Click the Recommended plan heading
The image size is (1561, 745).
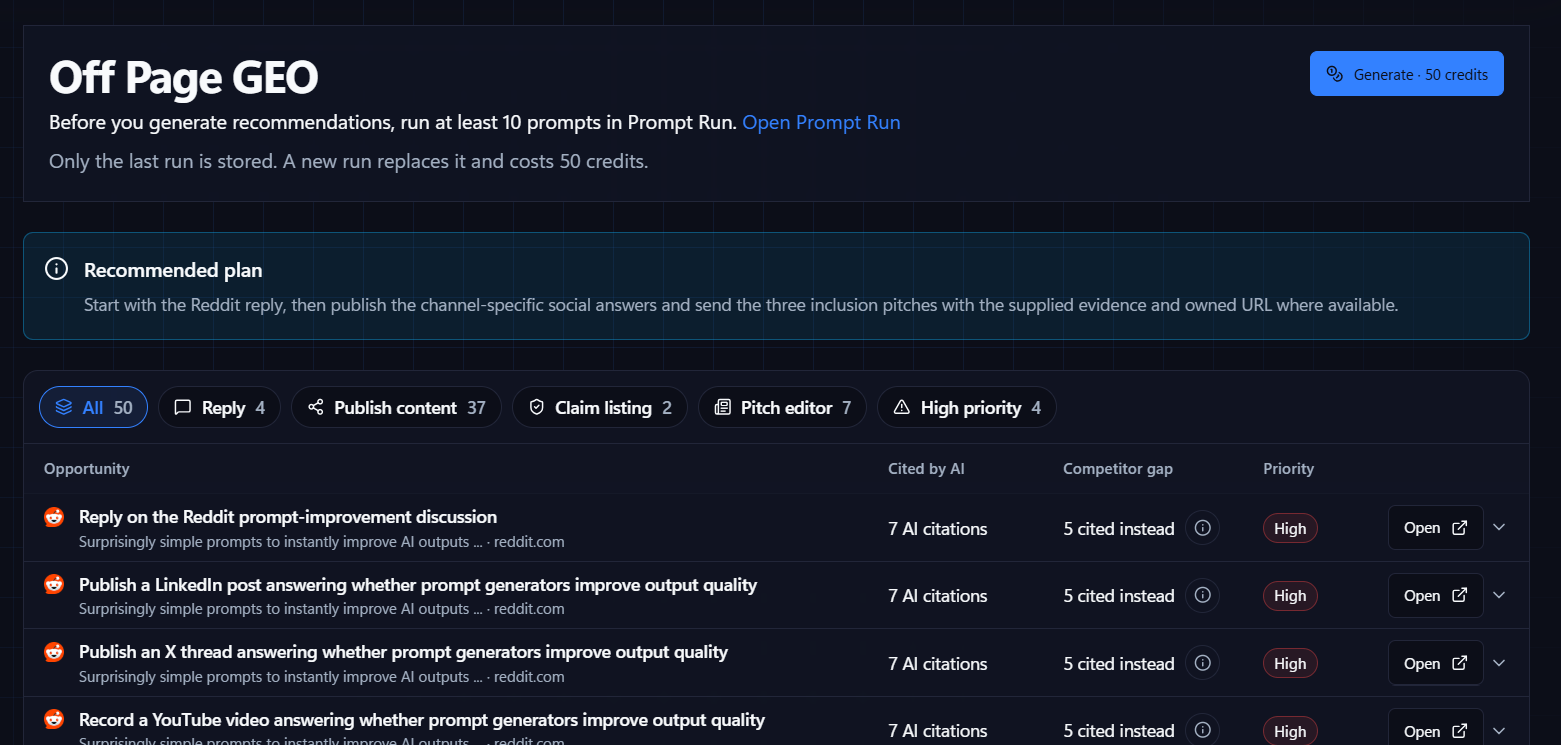click(x=173, y=270)
